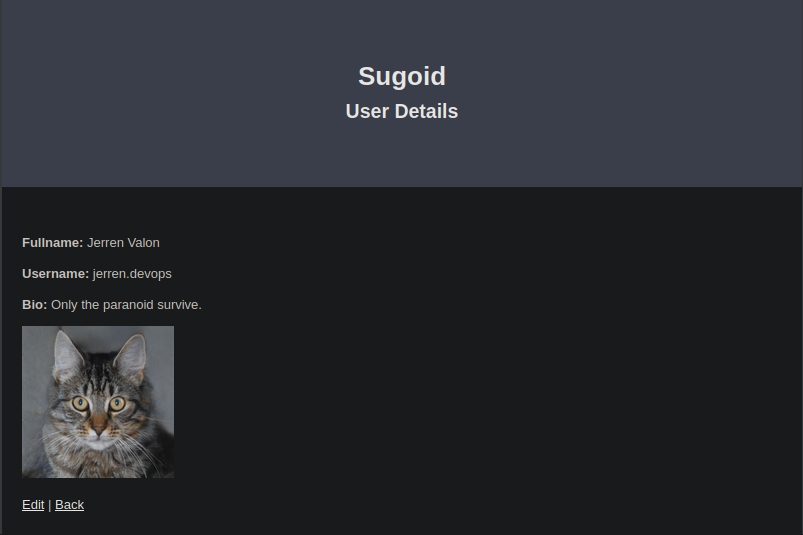Click the pipe separator between Edit and Back

point(50,505)
